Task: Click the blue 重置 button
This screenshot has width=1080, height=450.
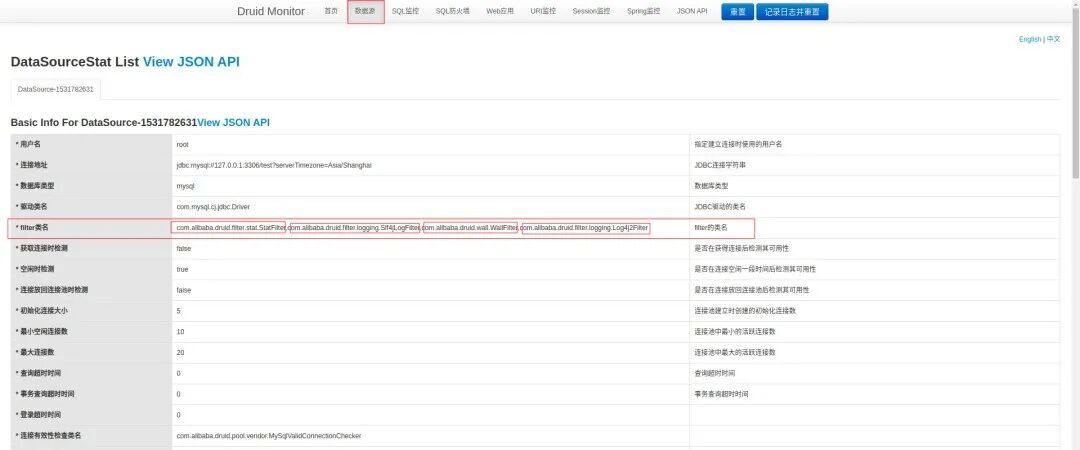Action: (x=737, y=12)
